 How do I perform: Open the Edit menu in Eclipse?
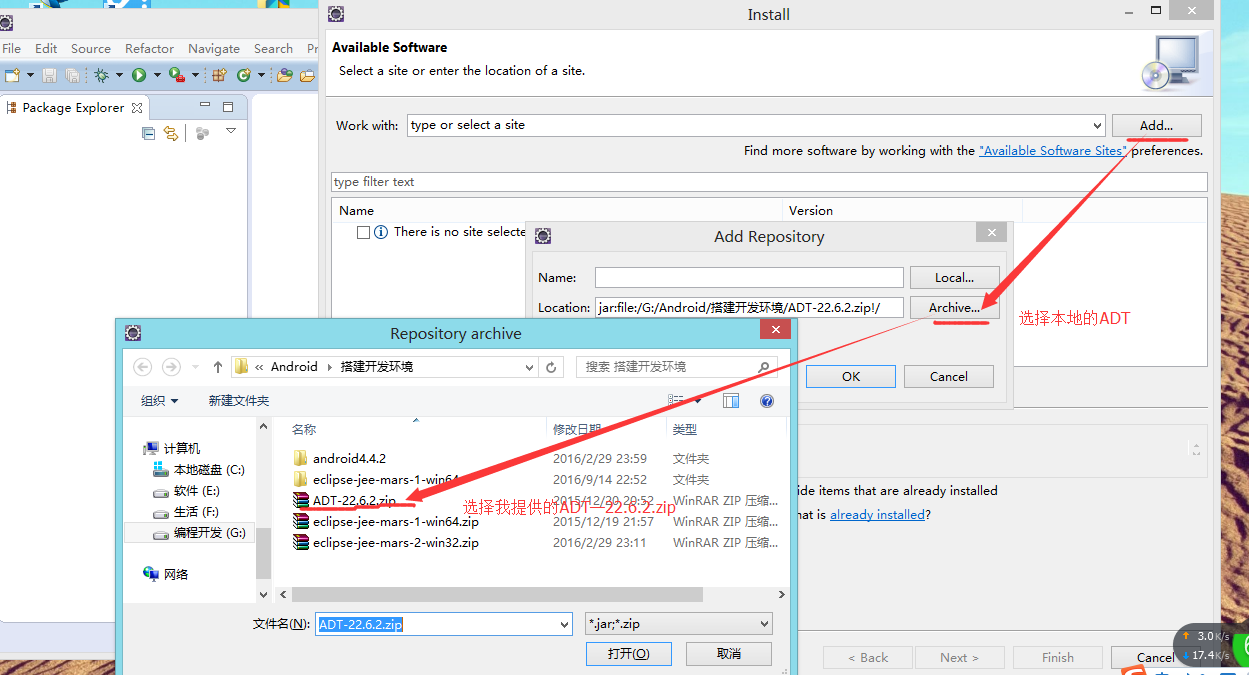coord(46,48)
